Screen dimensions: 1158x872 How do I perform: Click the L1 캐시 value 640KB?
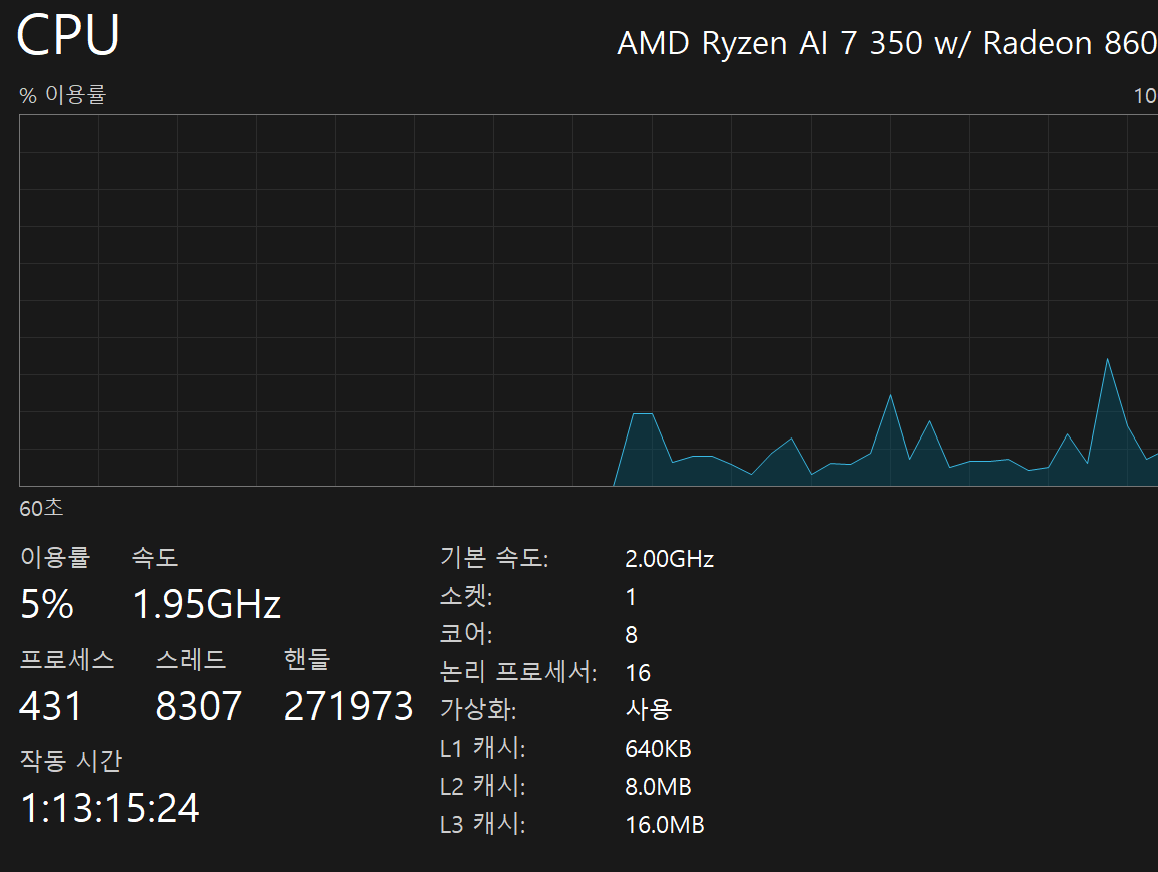658,749
